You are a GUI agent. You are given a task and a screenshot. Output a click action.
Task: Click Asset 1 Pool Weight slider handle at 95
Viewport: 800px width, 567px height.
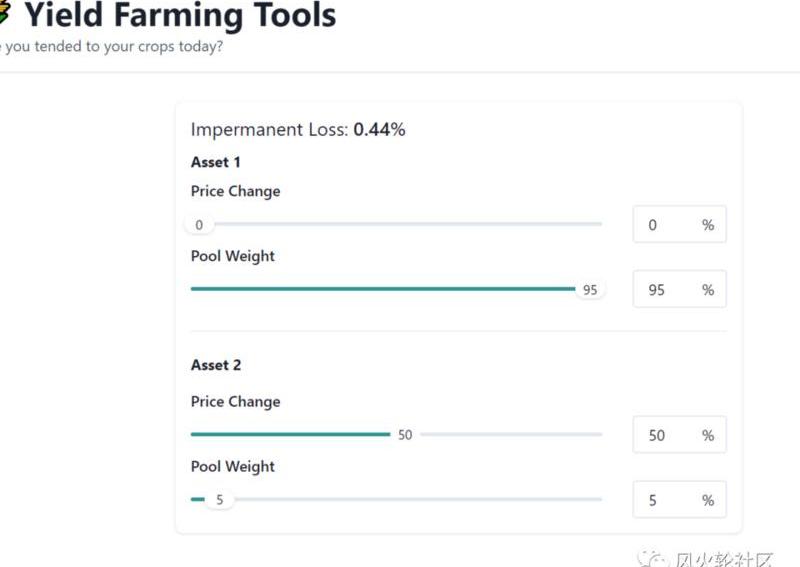590,290
